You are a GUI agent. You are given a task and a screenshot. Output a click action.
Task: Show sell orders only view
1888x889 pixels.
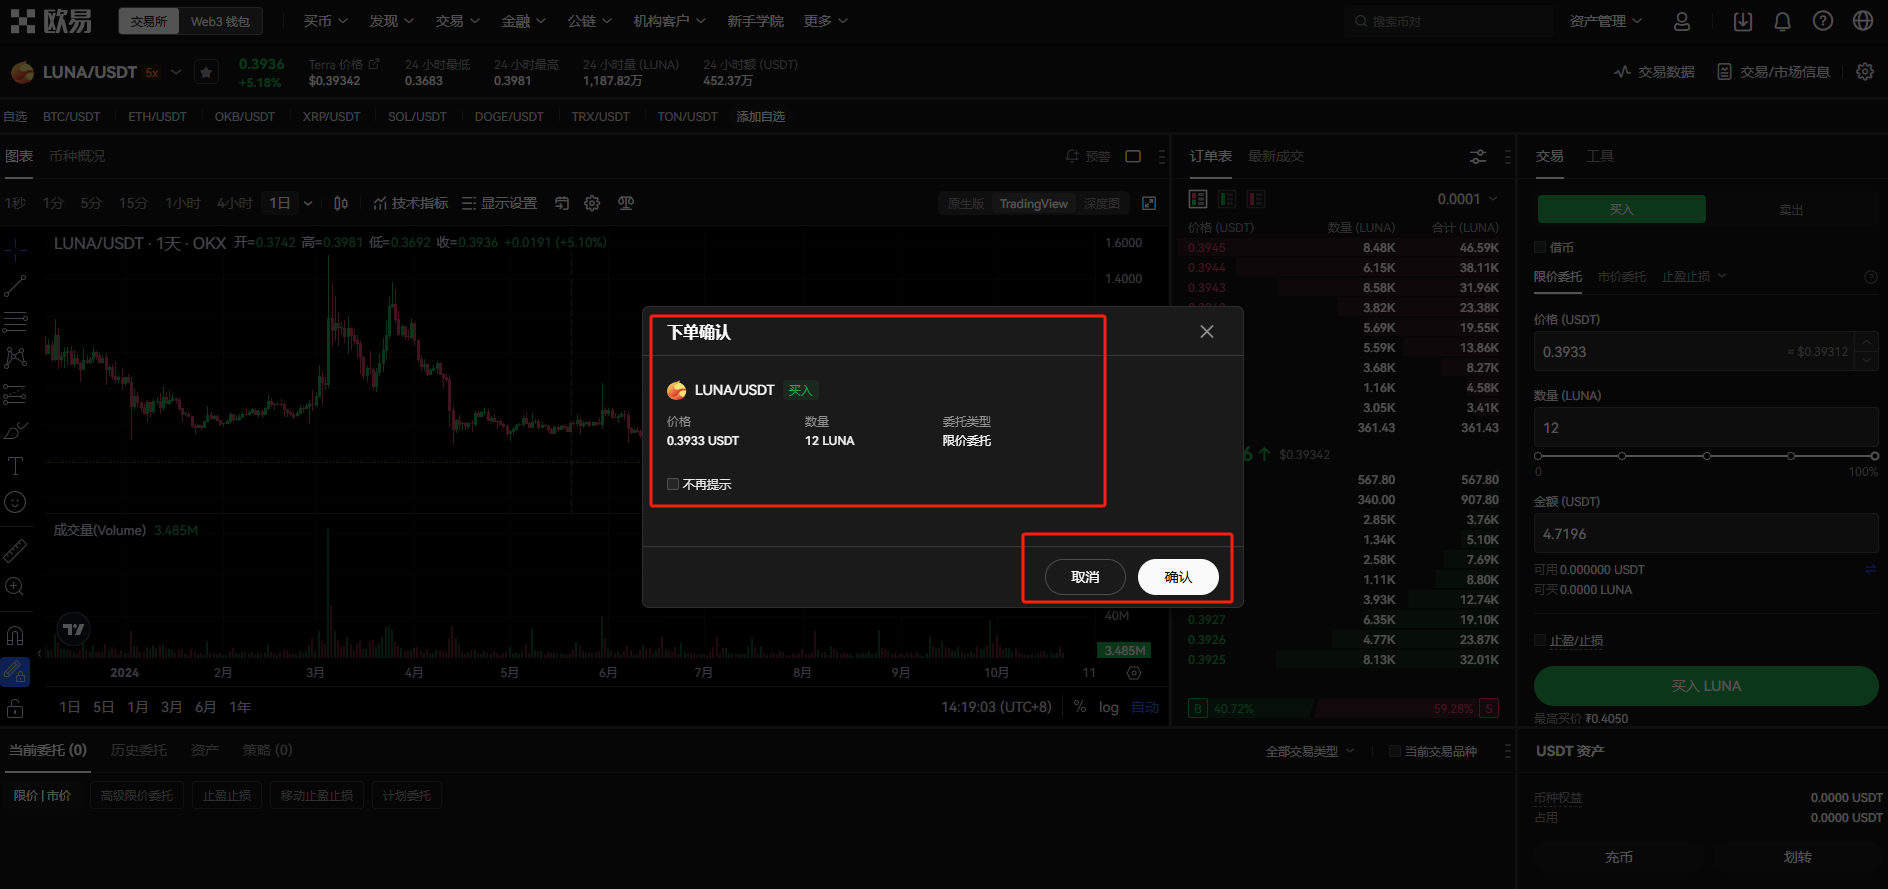[x=1256, y=199]
